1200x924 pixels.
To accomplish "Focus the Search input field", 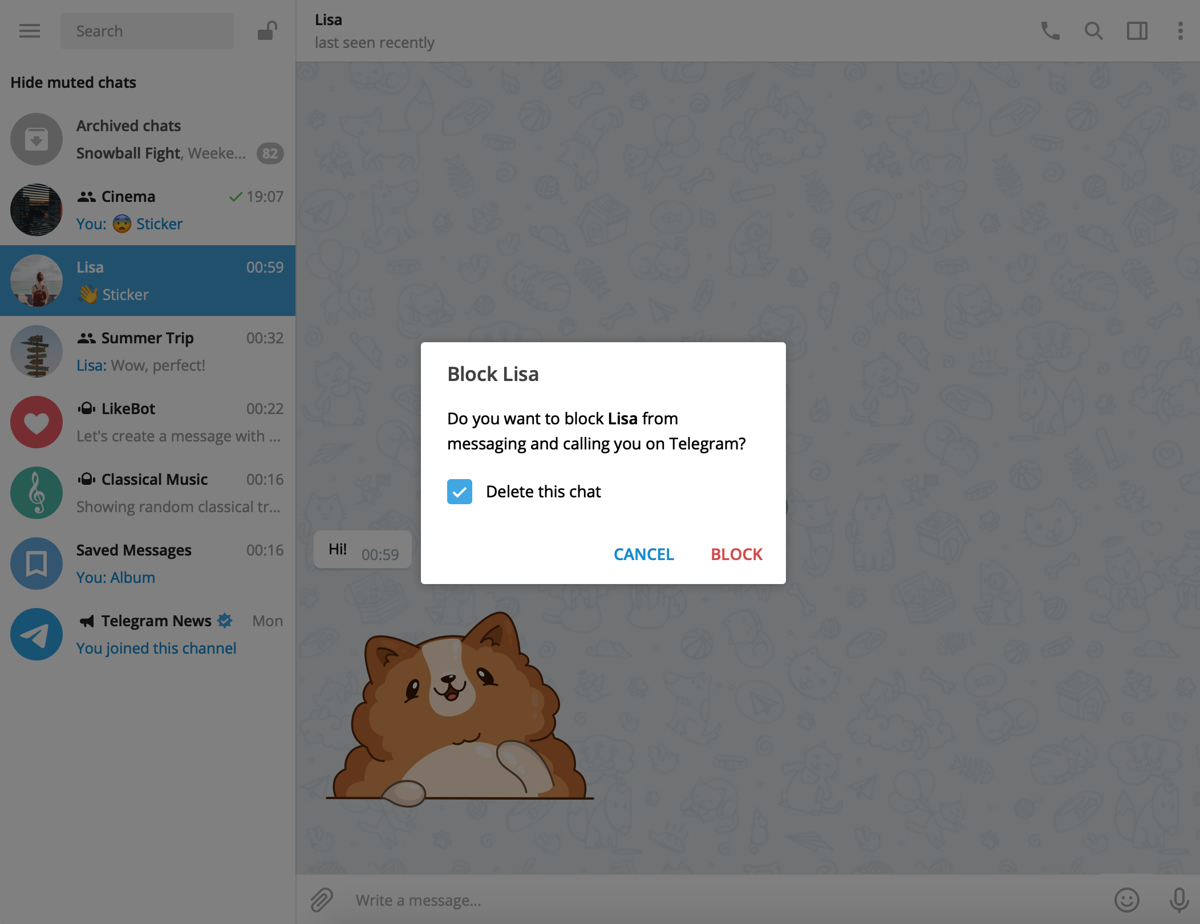I will tap(147, 31).
